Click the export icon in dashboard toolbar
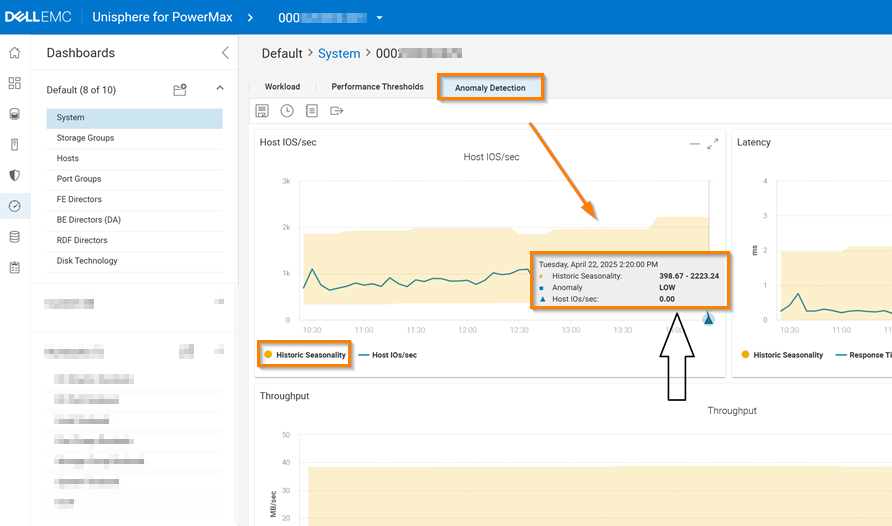Screen dimensions: 892x526 pos(337,111)
